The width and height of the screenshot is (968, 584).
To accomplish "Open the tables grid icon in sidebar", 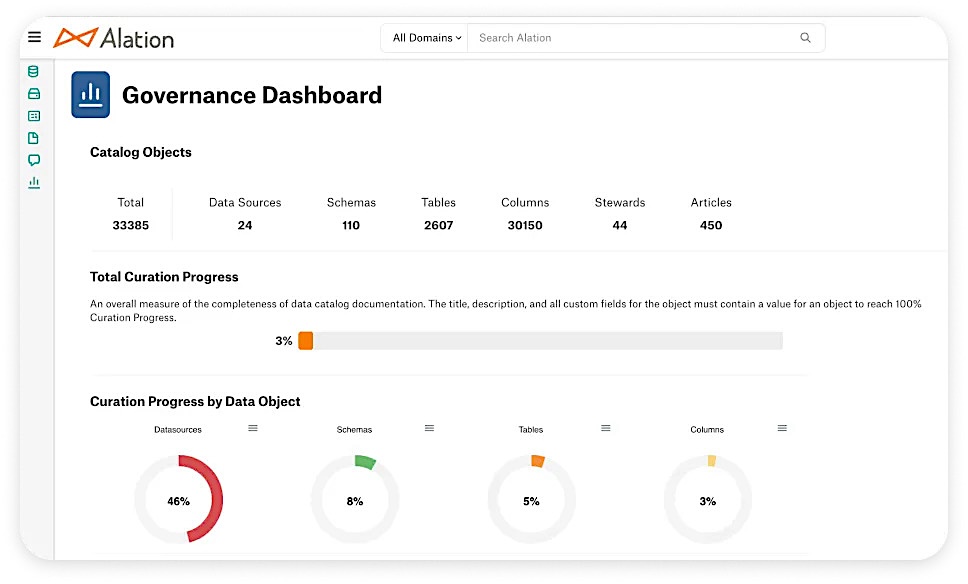I will pyautogui.click(x=33, y=115).
